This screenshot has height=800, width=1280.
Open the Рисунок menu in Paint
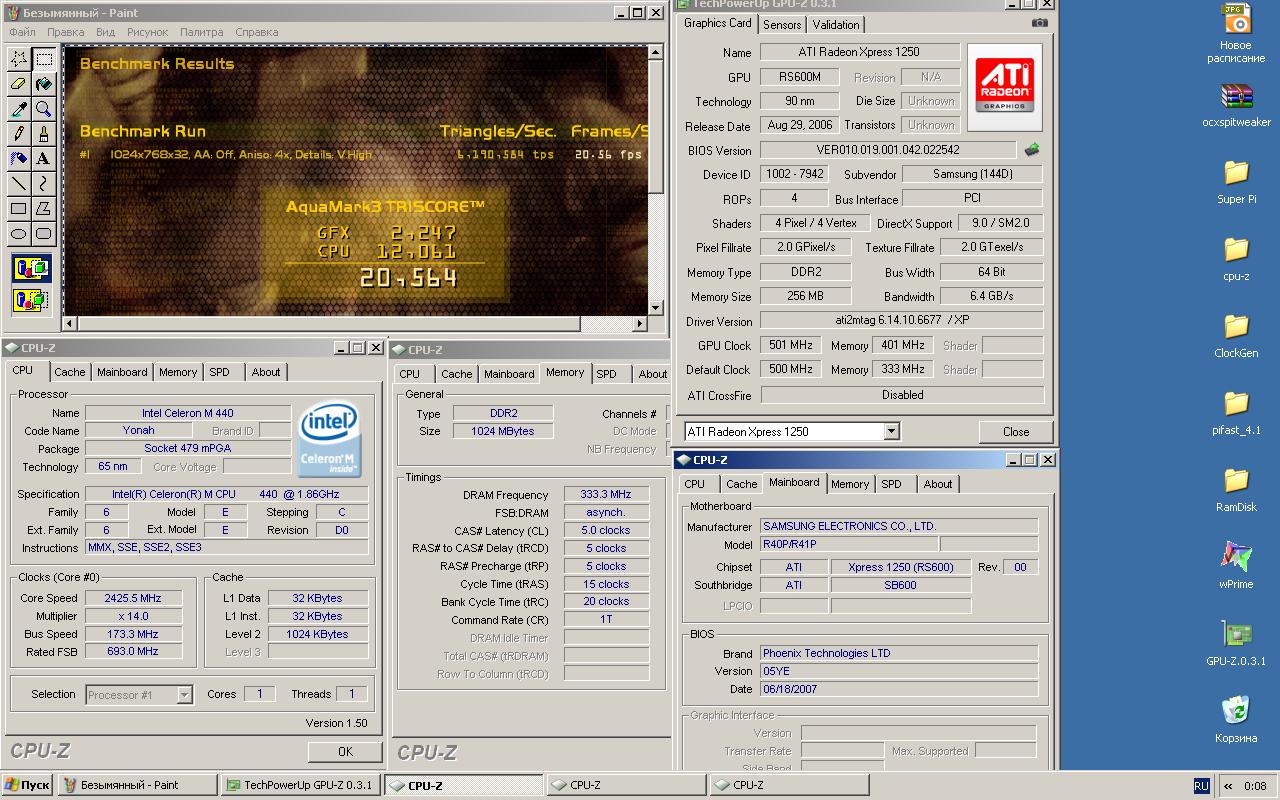tap(148, 32)
